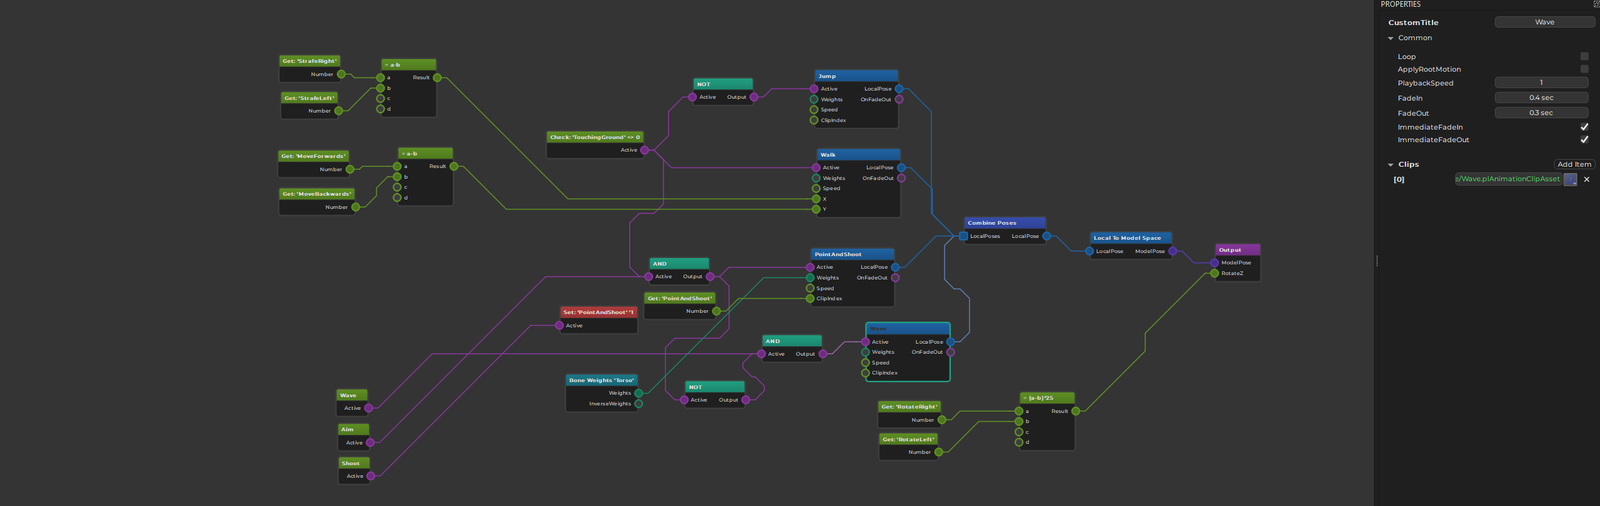
Task: Click the FadeIn 0.4 sec field
Action: click(x=1541, y=98)
